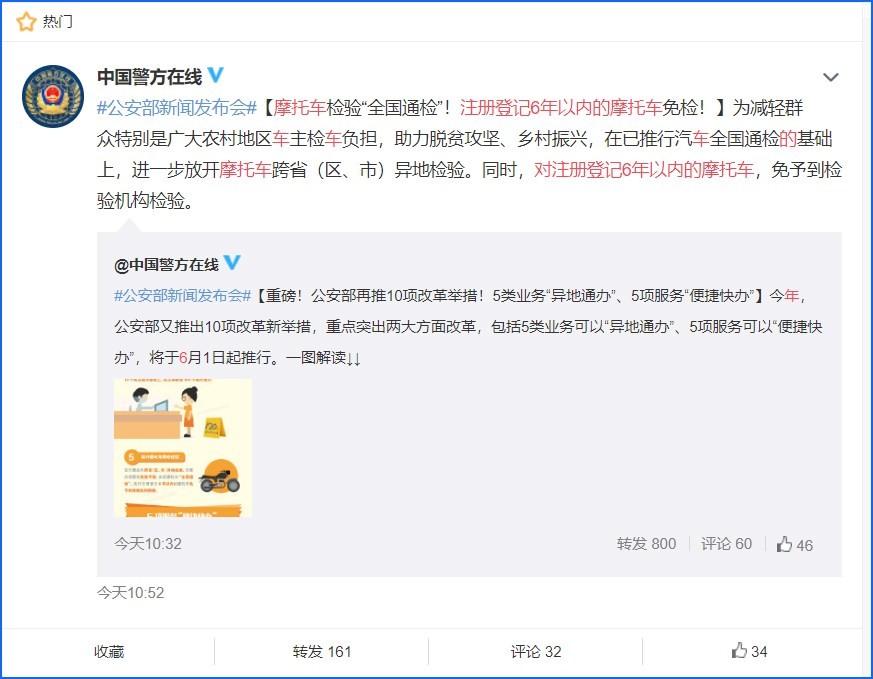Click verified badge beside top 中国警方在线 name
Screen dimensions: 873x679
[x=215, y=76]
